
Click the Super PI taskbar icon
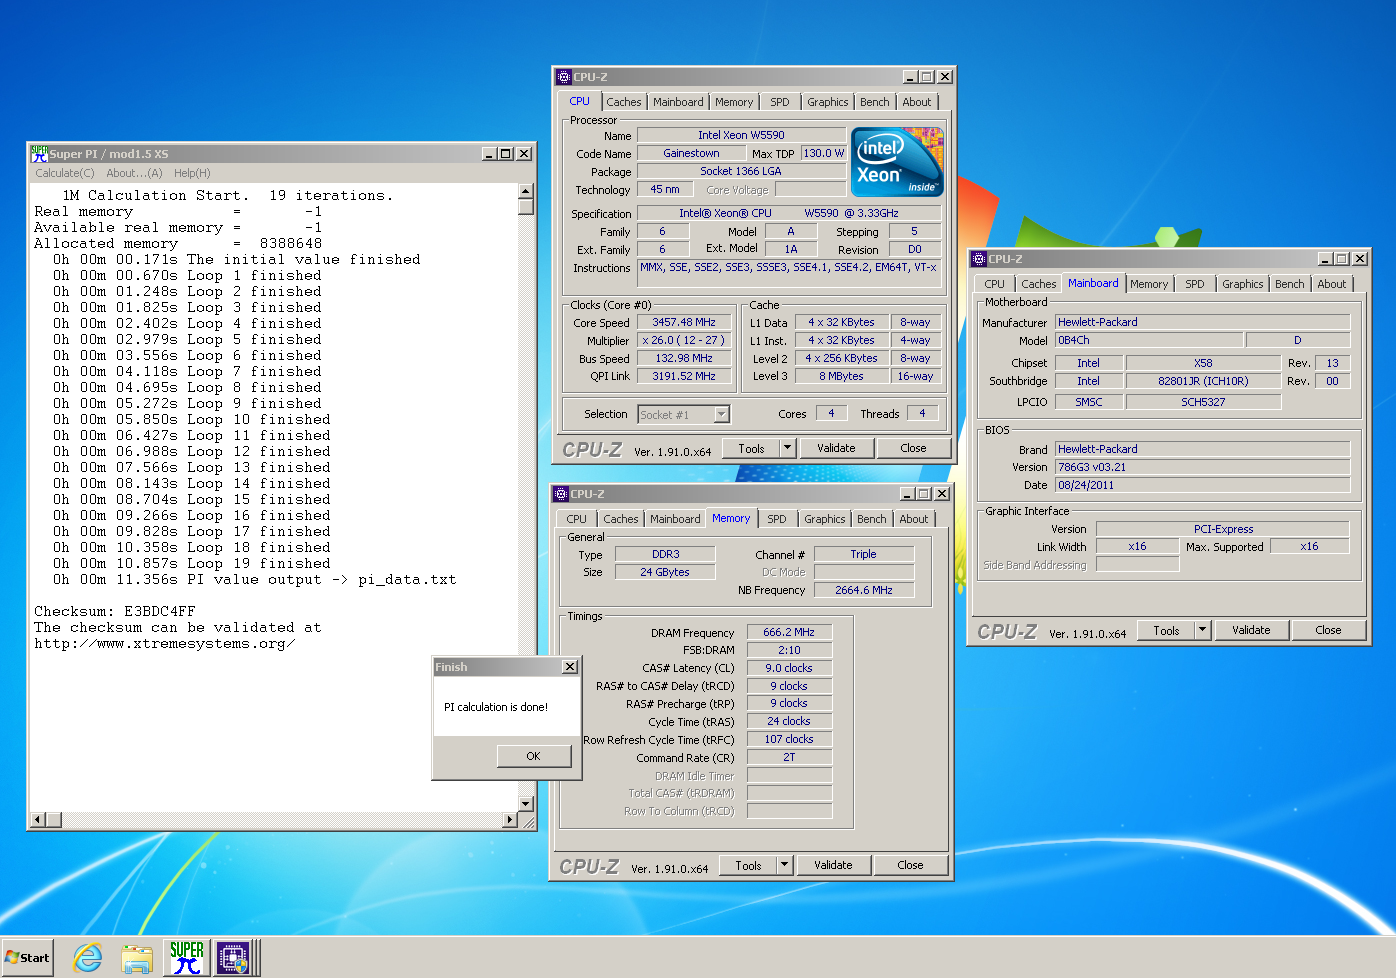[x=186, y=958]
